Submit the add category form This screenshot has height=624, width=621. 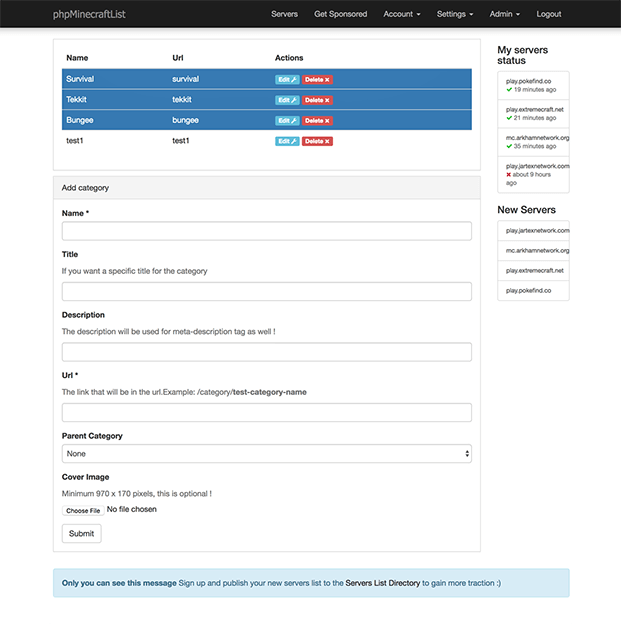coord(81,534)
